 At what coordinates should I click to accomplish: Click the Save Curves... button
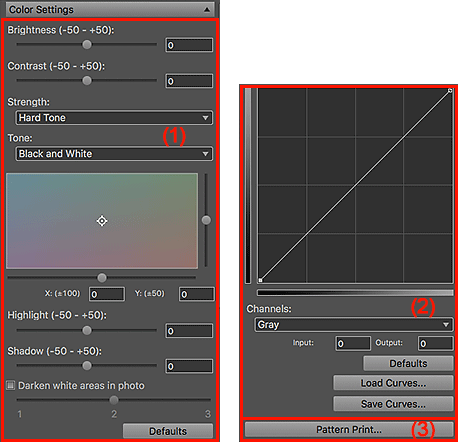pyautogui.click(x=393, y=404)
